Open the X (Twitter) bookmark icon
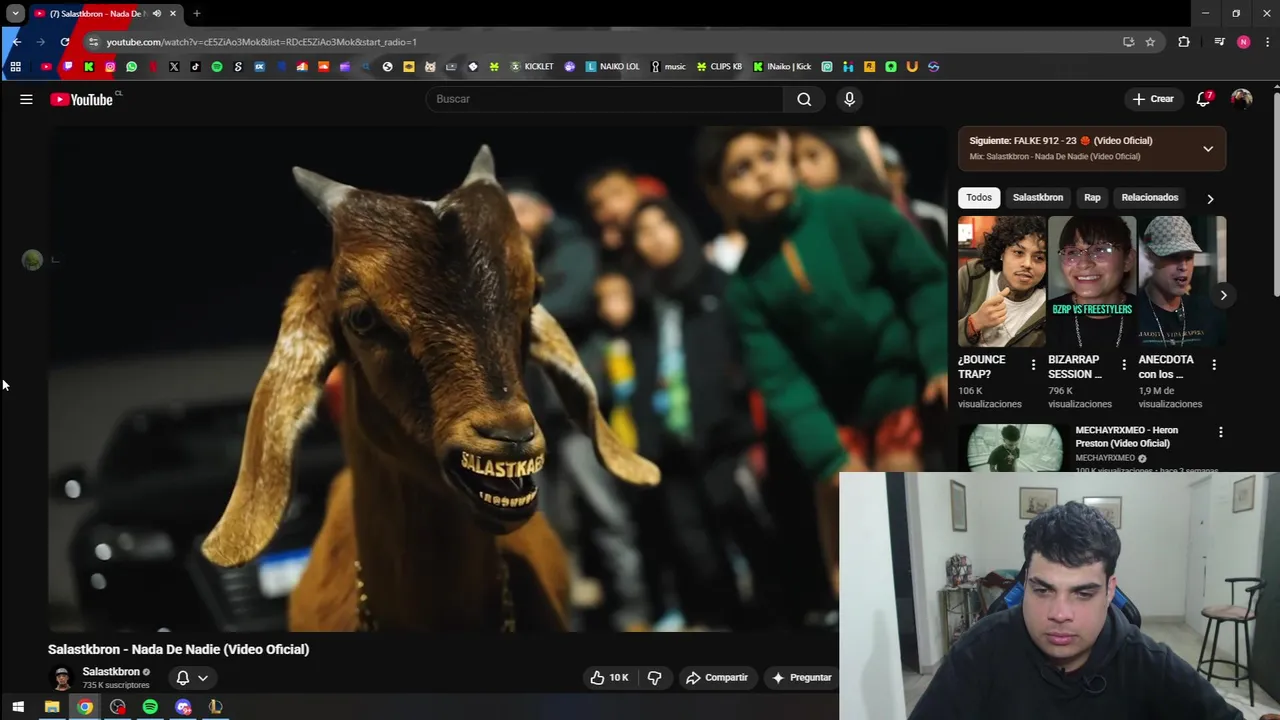This screenshot has width=1280, height=720. click(174, 67)
